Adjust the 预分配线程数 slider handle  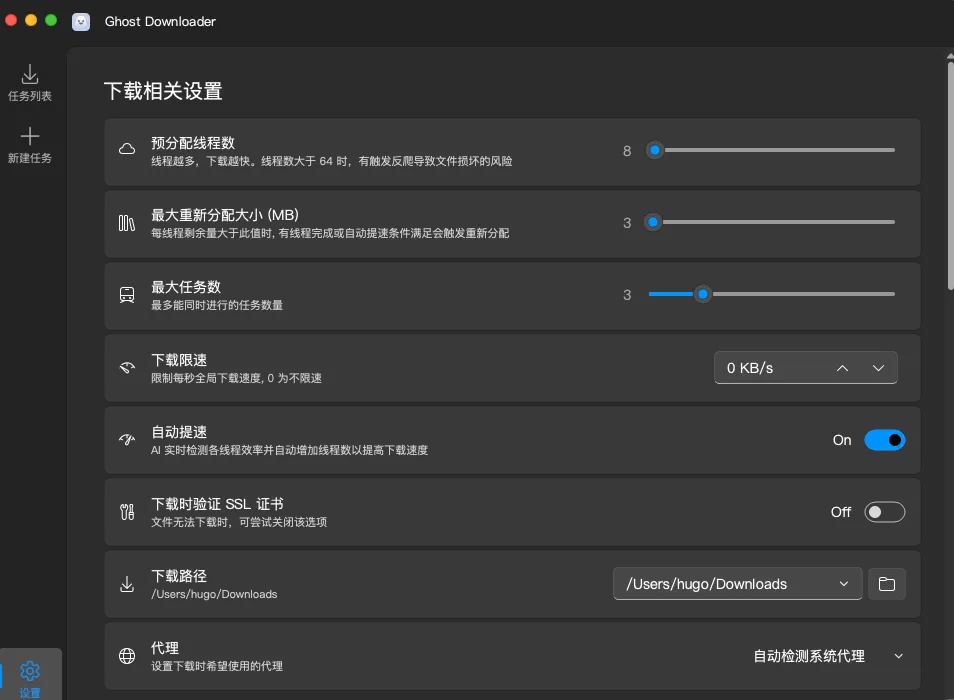pyautogui.click(x=655, y=150)
